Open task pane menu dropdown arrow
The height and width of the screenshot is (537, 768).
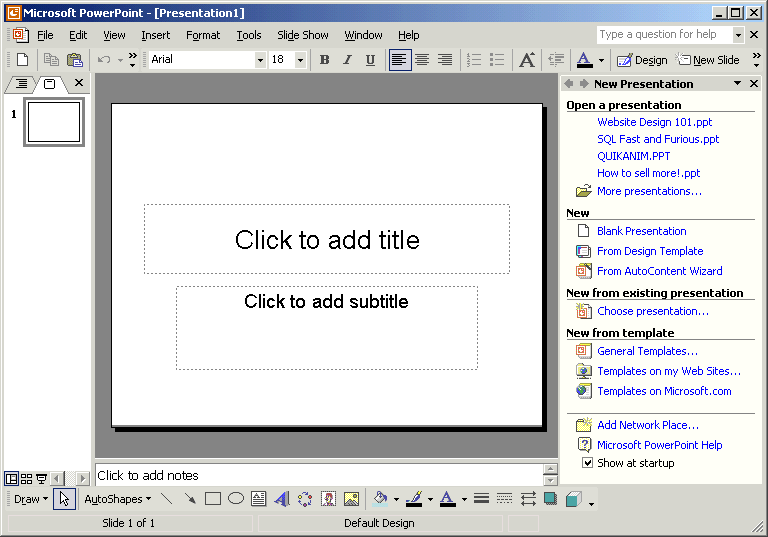[x=737, y=83]
